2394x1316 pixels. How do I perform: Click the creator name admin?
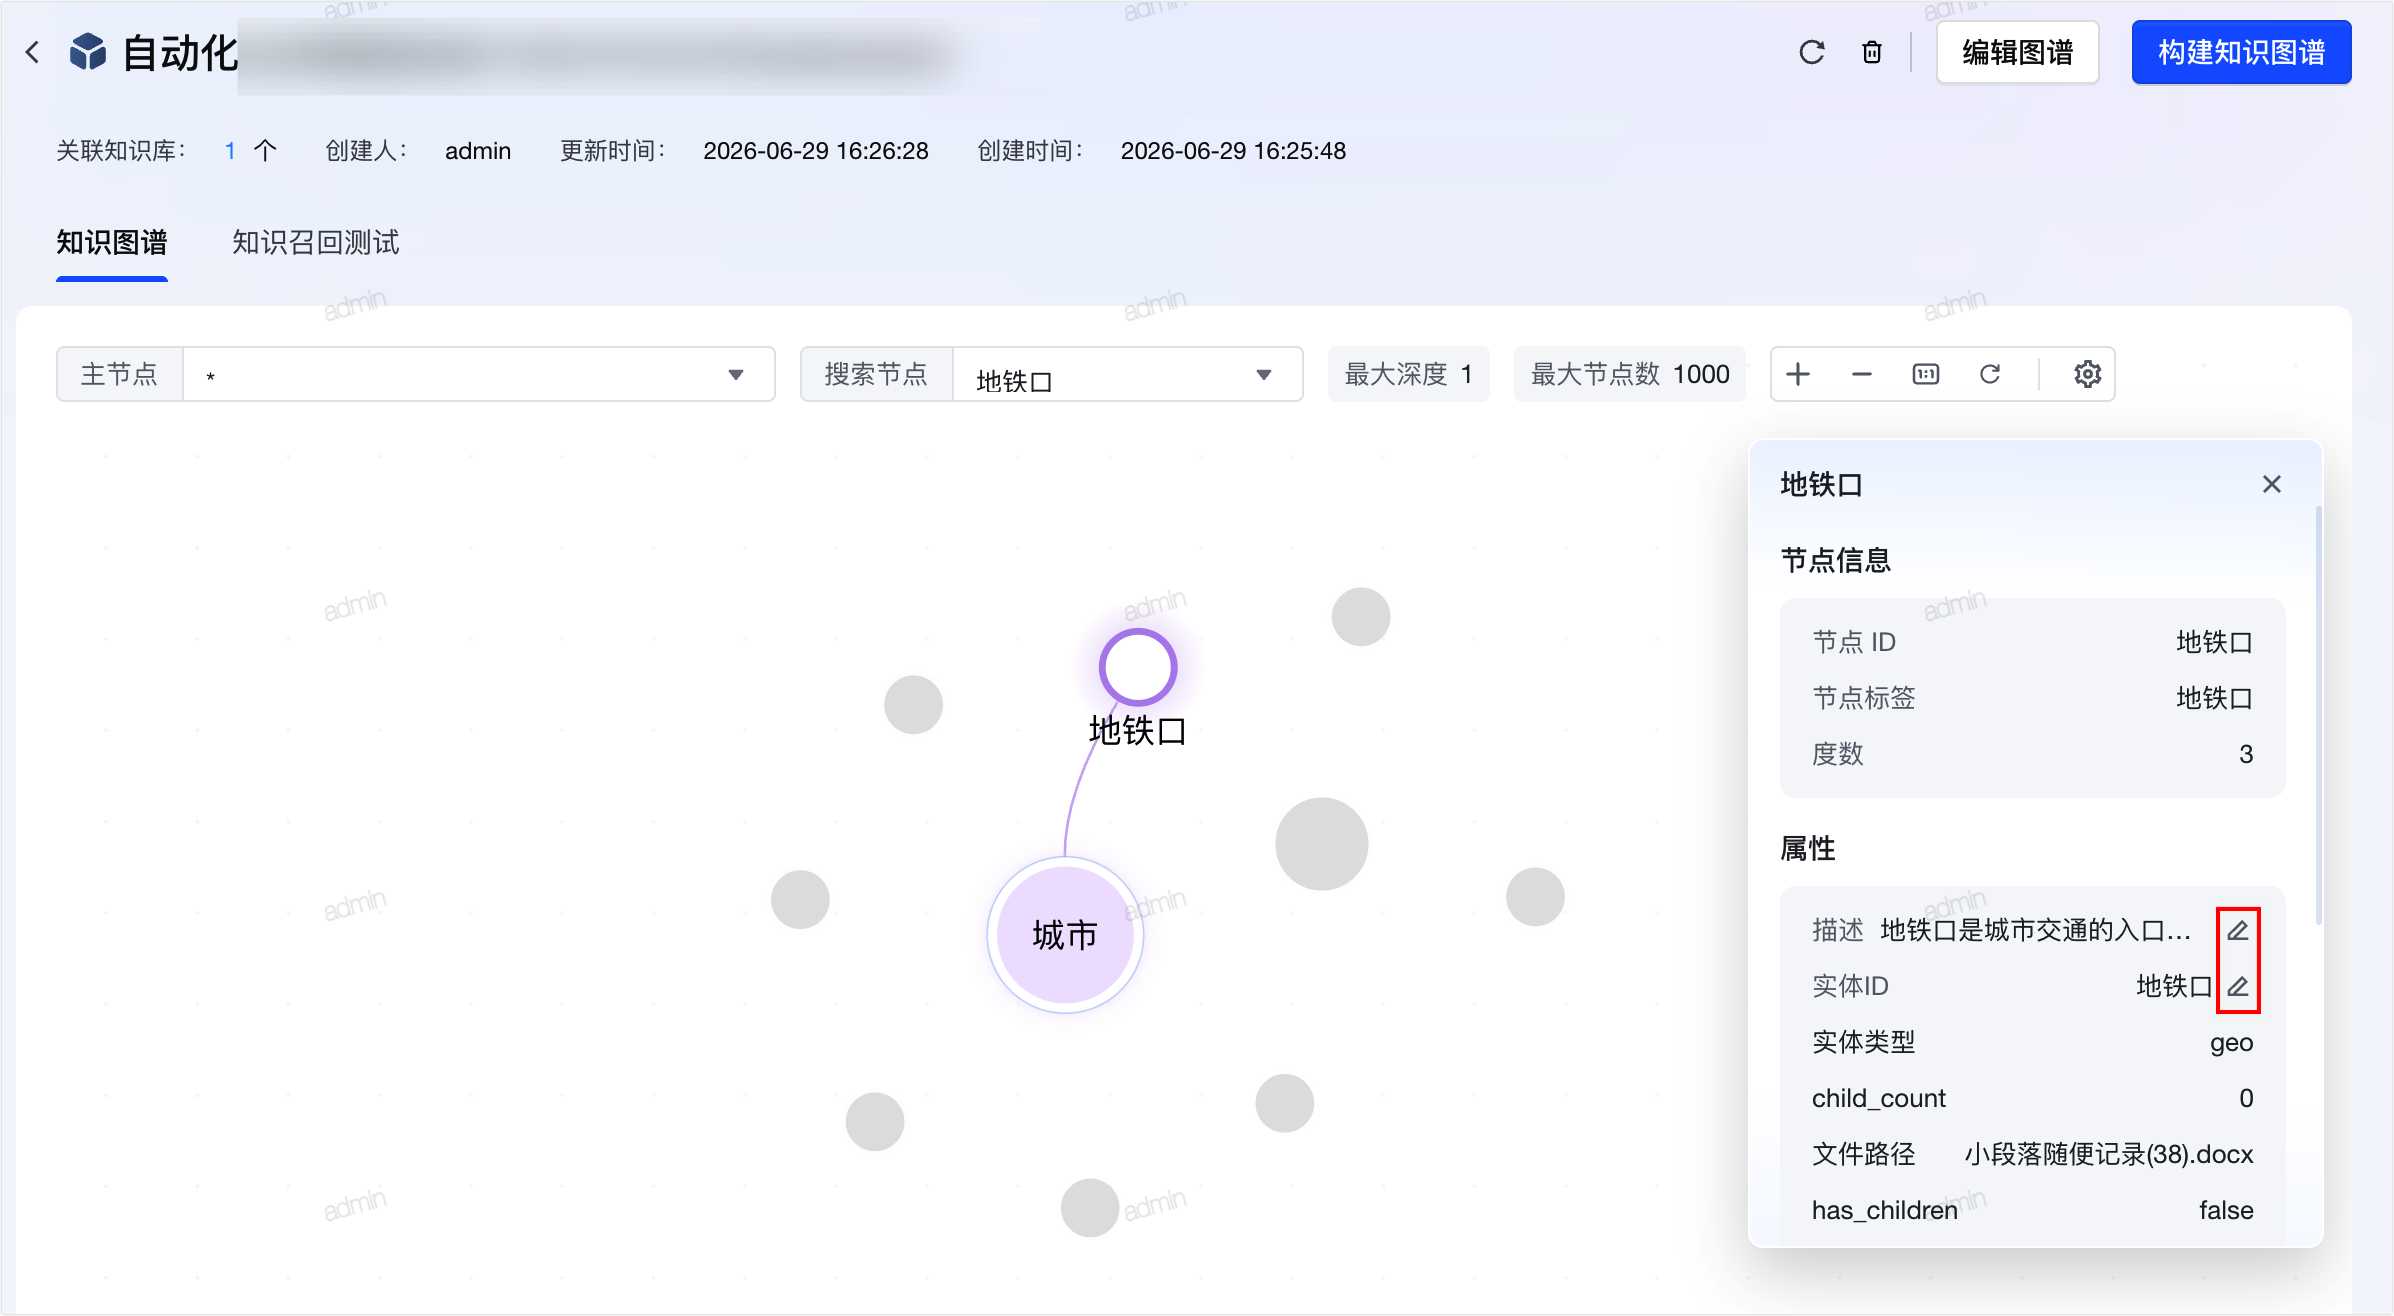[x=478, y=151]
